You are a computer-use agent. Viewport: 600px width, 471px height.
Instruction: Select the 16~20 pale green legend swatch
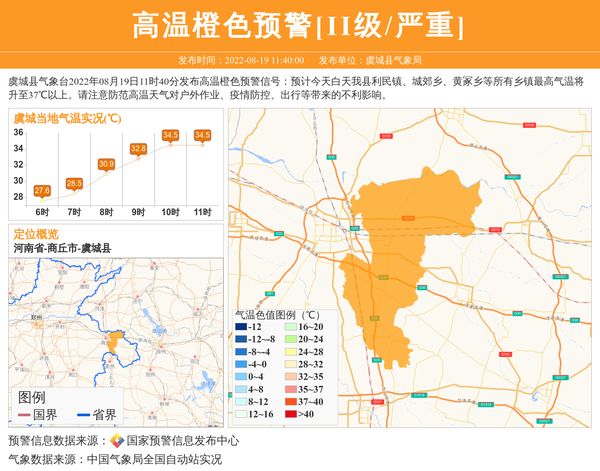pyautogui.click(x=291, y=327)
